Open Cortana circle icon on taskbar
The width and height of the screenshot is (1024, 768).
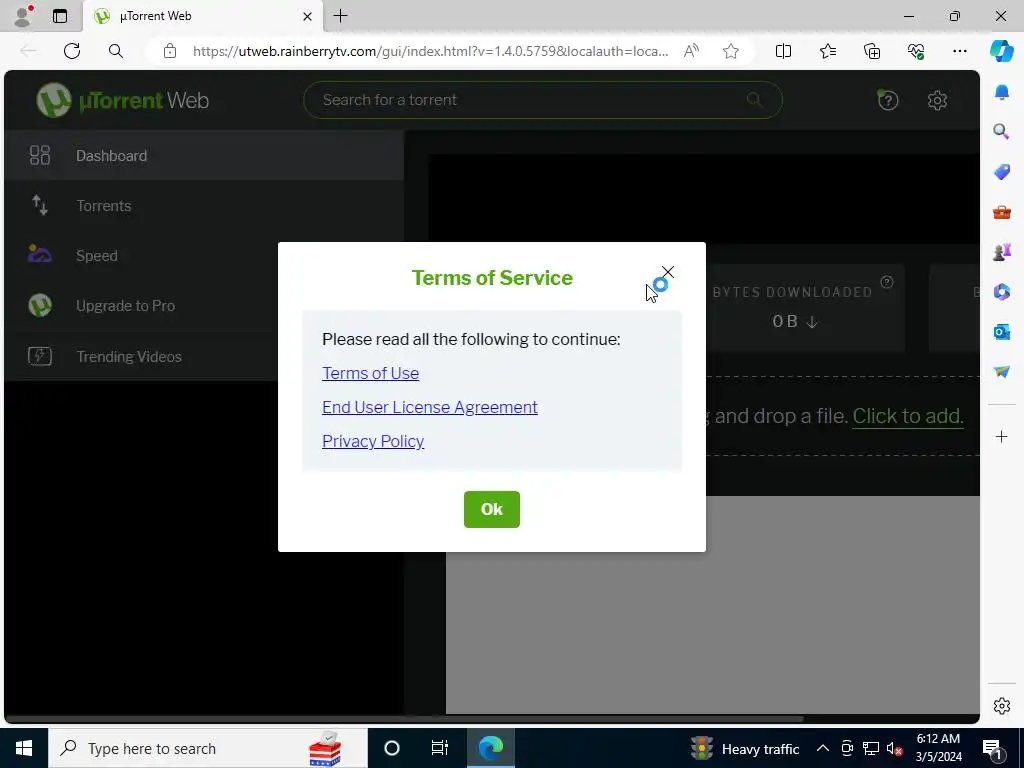[392, 748]
